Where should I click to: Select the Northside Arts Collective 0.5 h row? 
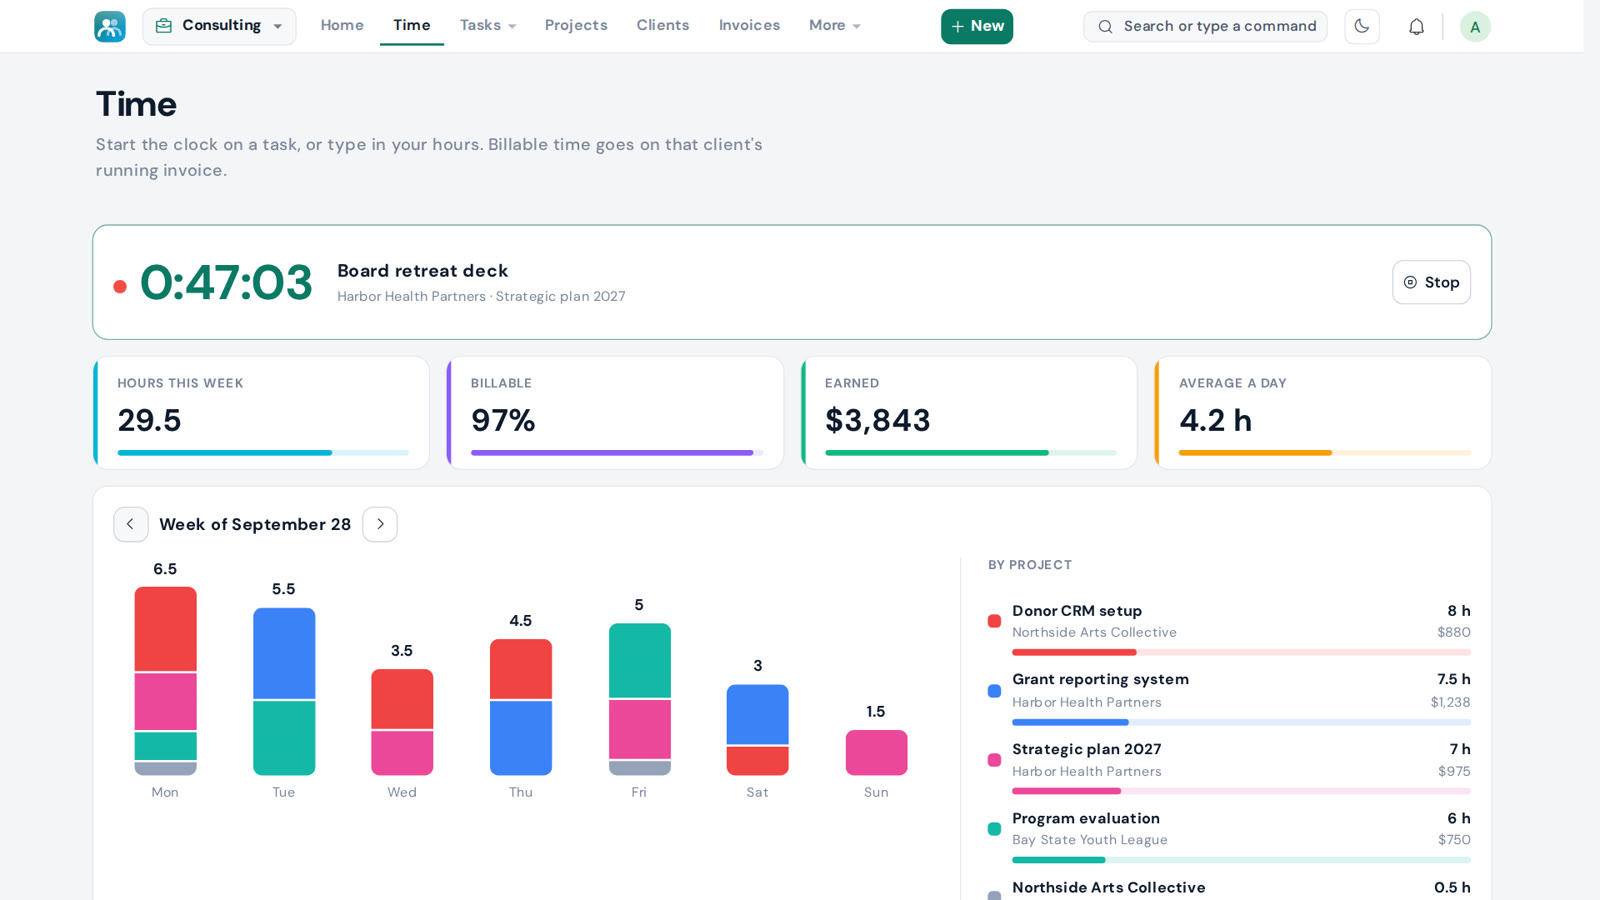[x=1229, y=888]
